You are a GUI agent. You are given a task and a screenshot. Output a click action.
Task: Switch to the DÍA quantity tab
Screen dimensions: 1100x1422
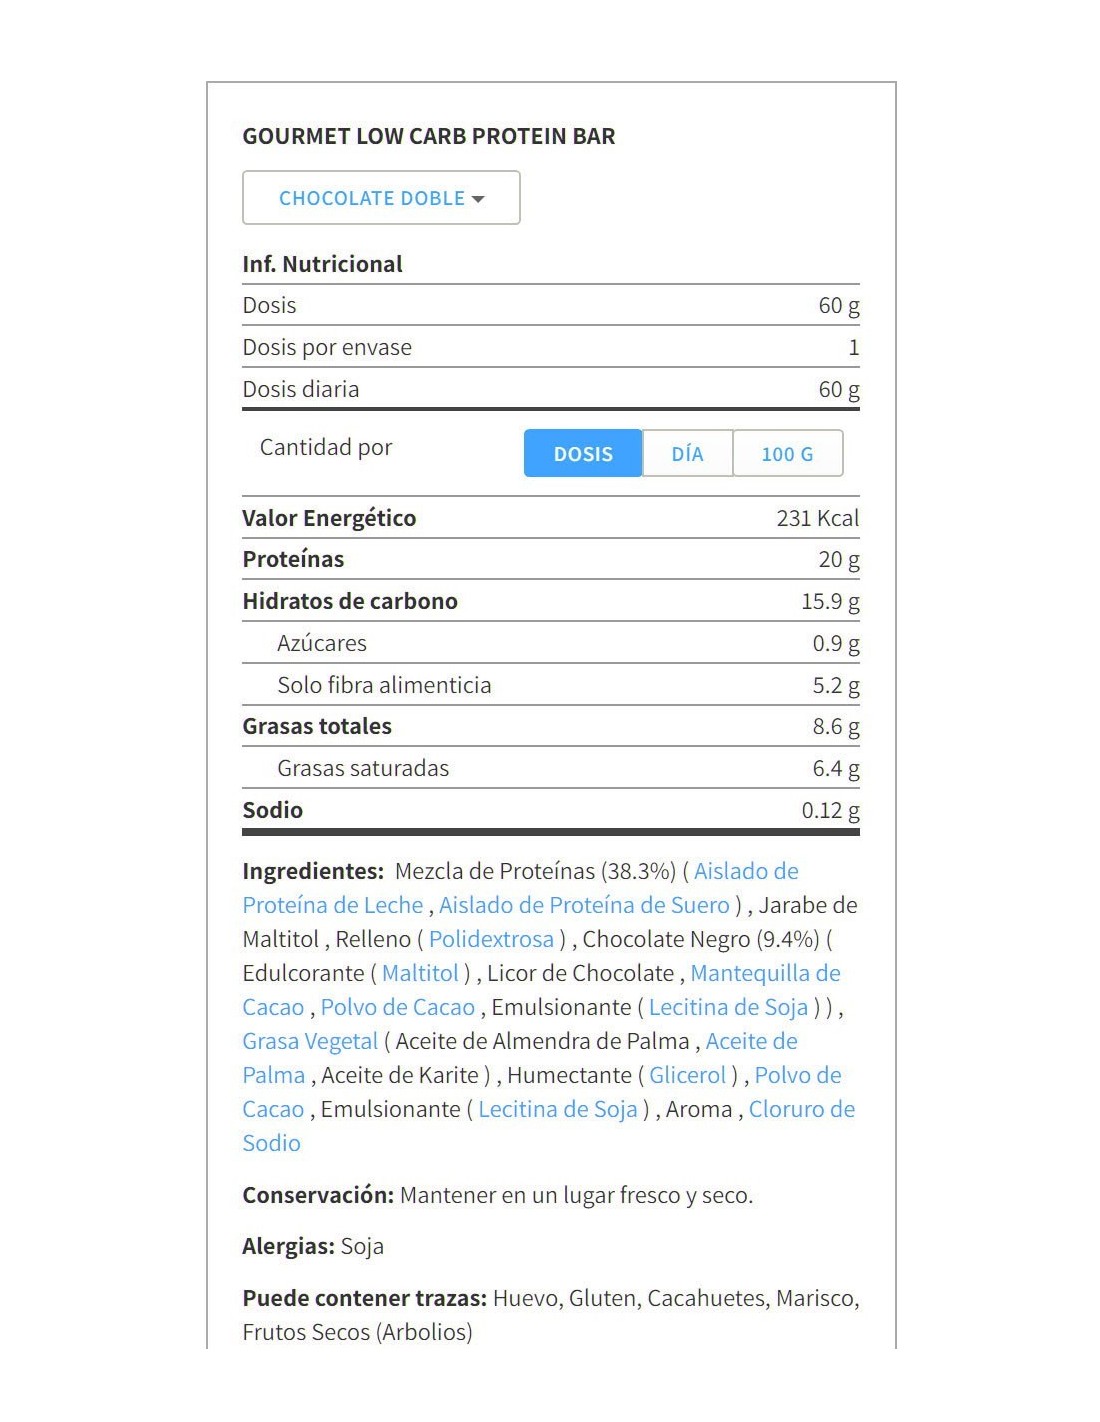click(687, 454)
